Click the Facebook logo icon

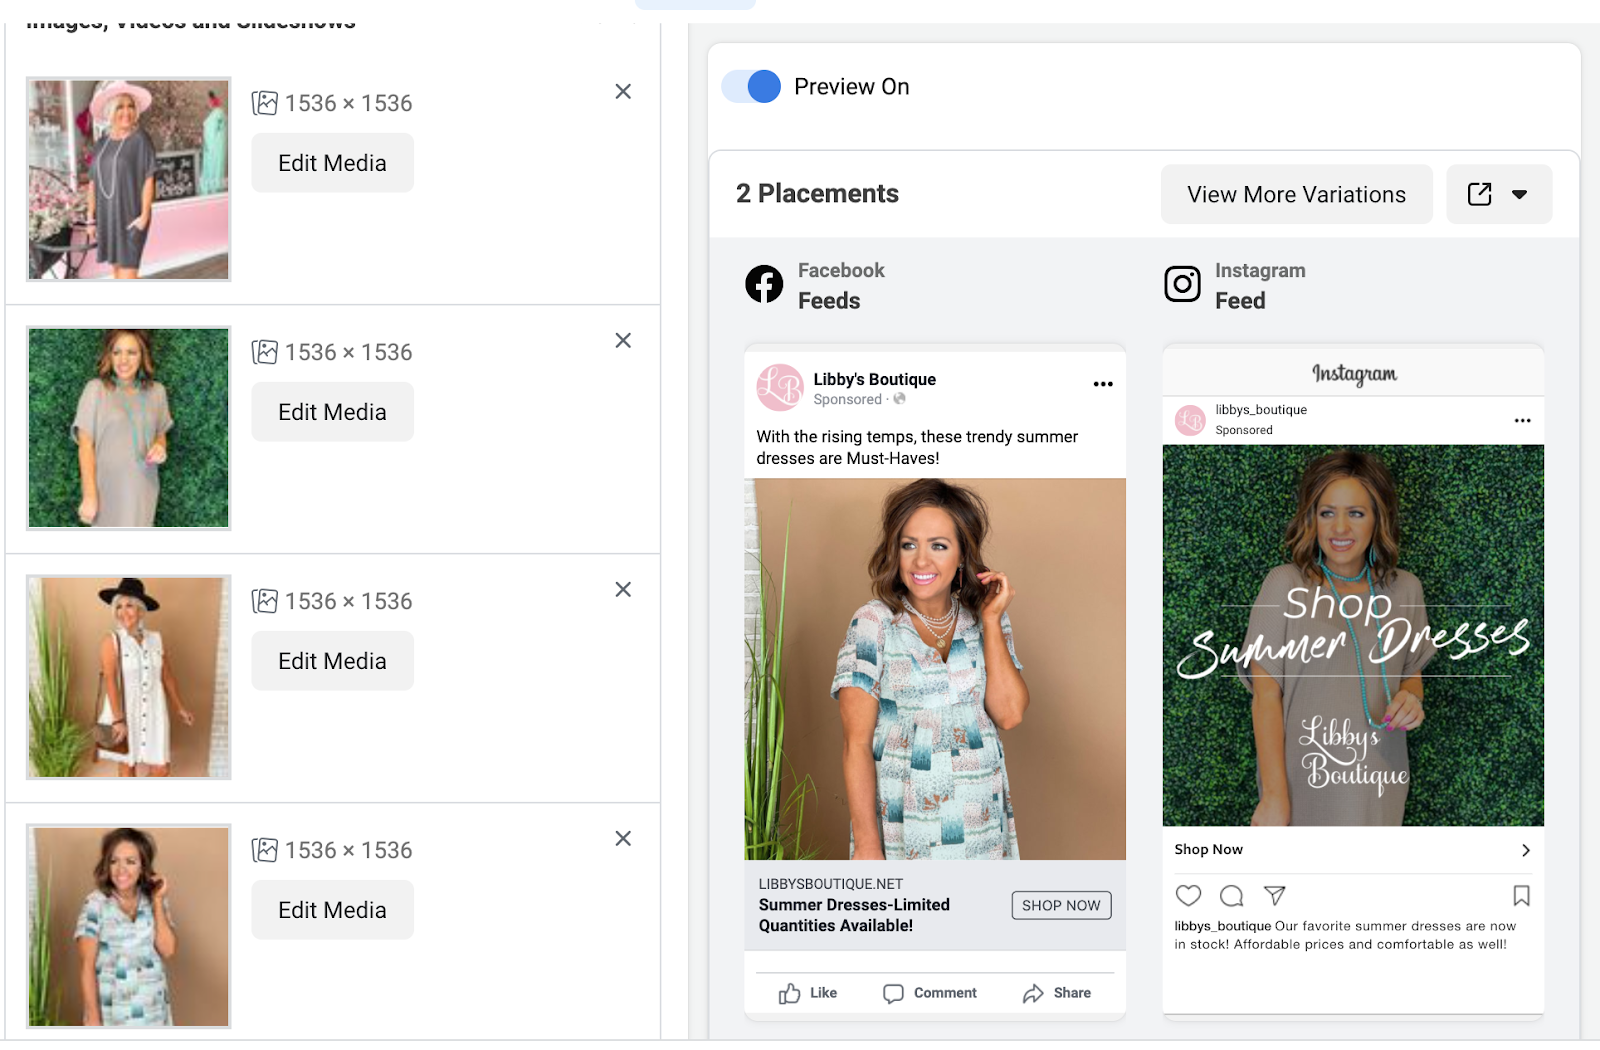pos(764,284)
